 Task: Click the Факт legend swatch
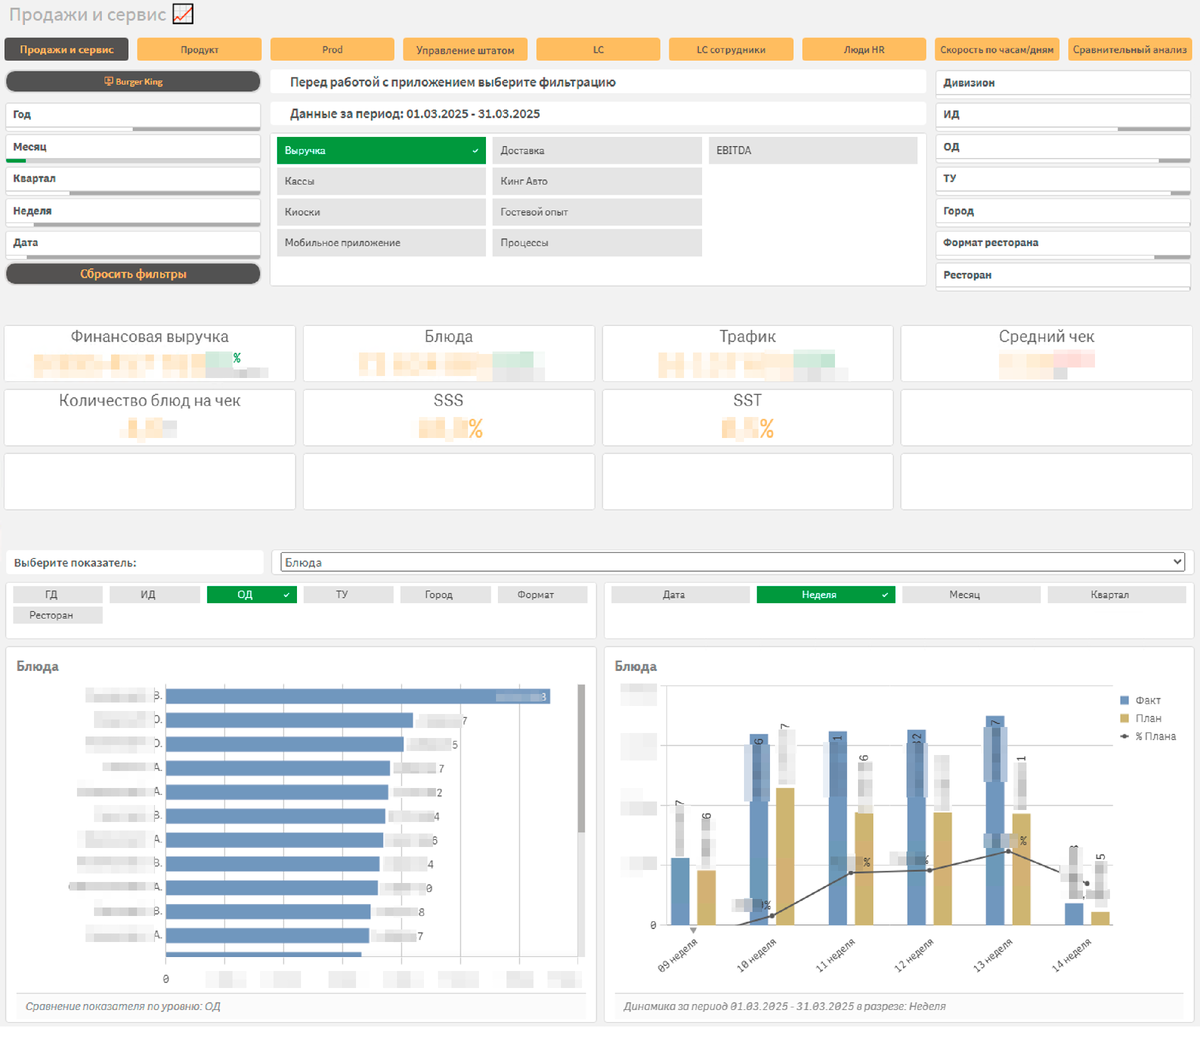pyautogui.click(x=1125, y=700)
